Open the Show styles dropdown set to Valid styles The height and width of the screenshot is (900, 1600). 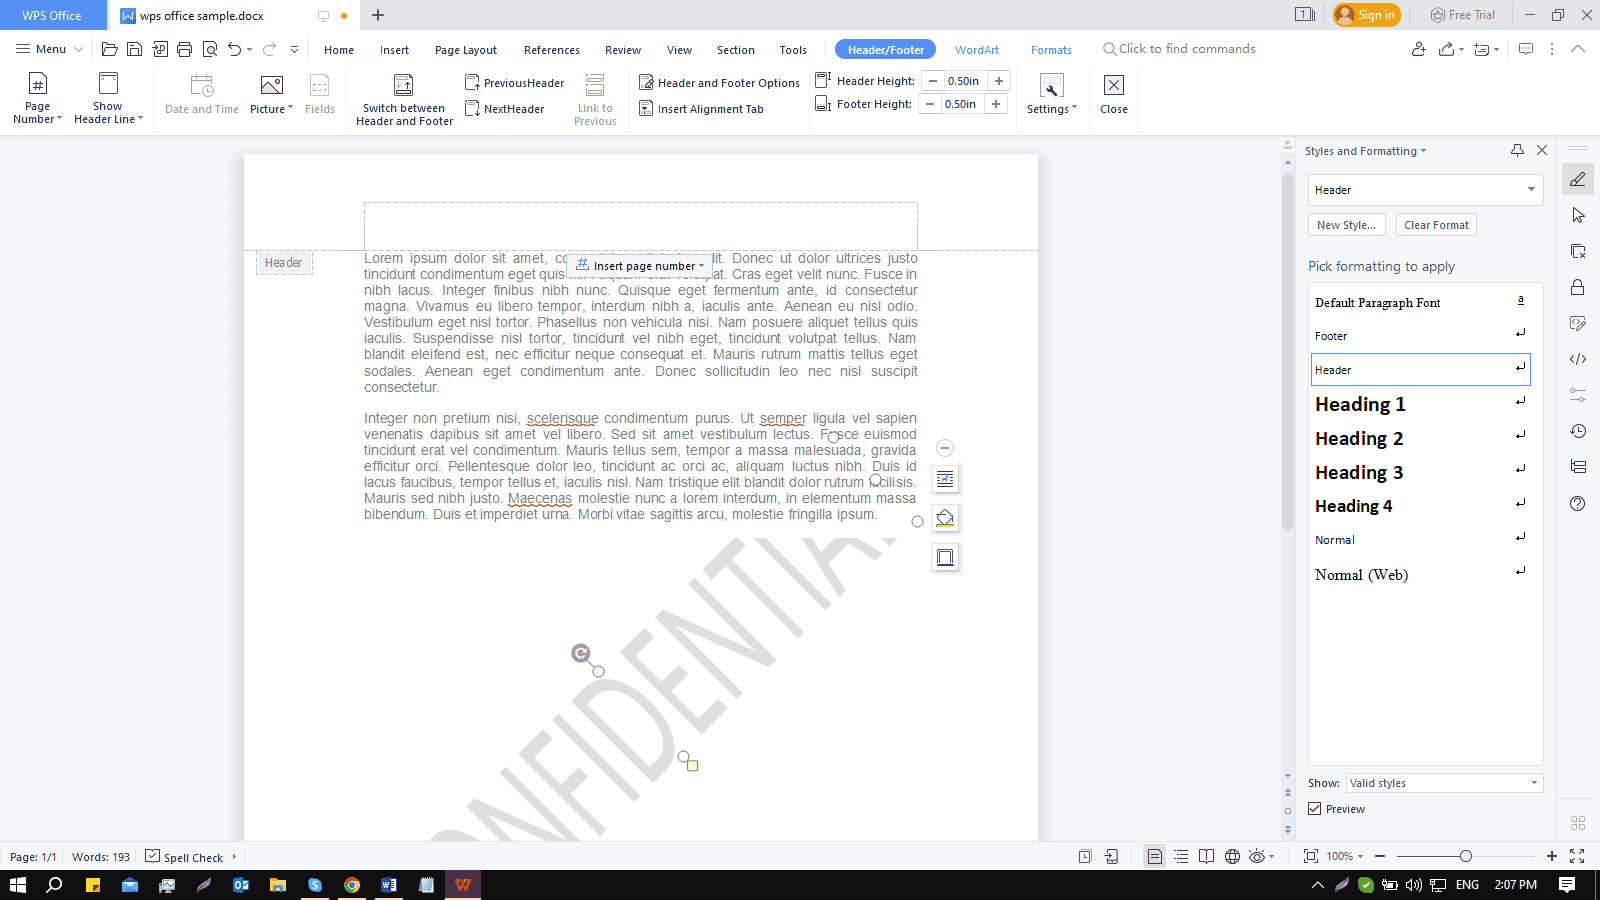click(1443, 783)
